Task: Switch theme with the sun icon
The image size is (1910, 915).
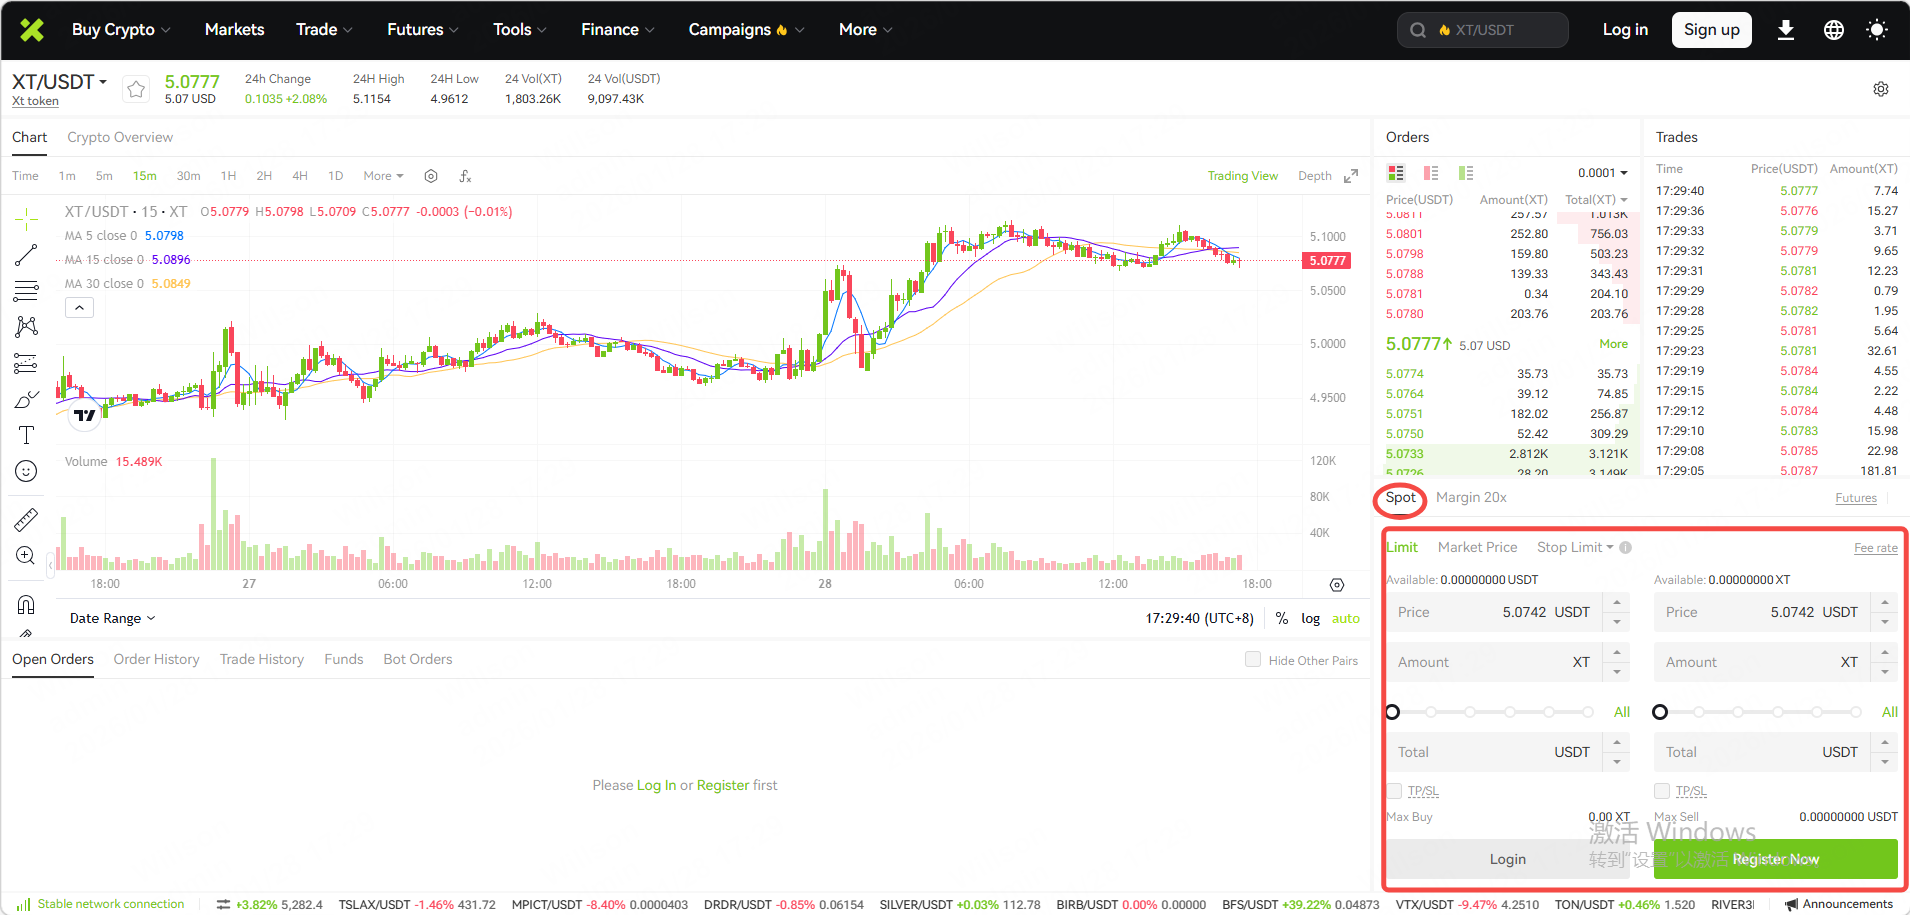Action: pyautogui.click(x=1877, y=30)
